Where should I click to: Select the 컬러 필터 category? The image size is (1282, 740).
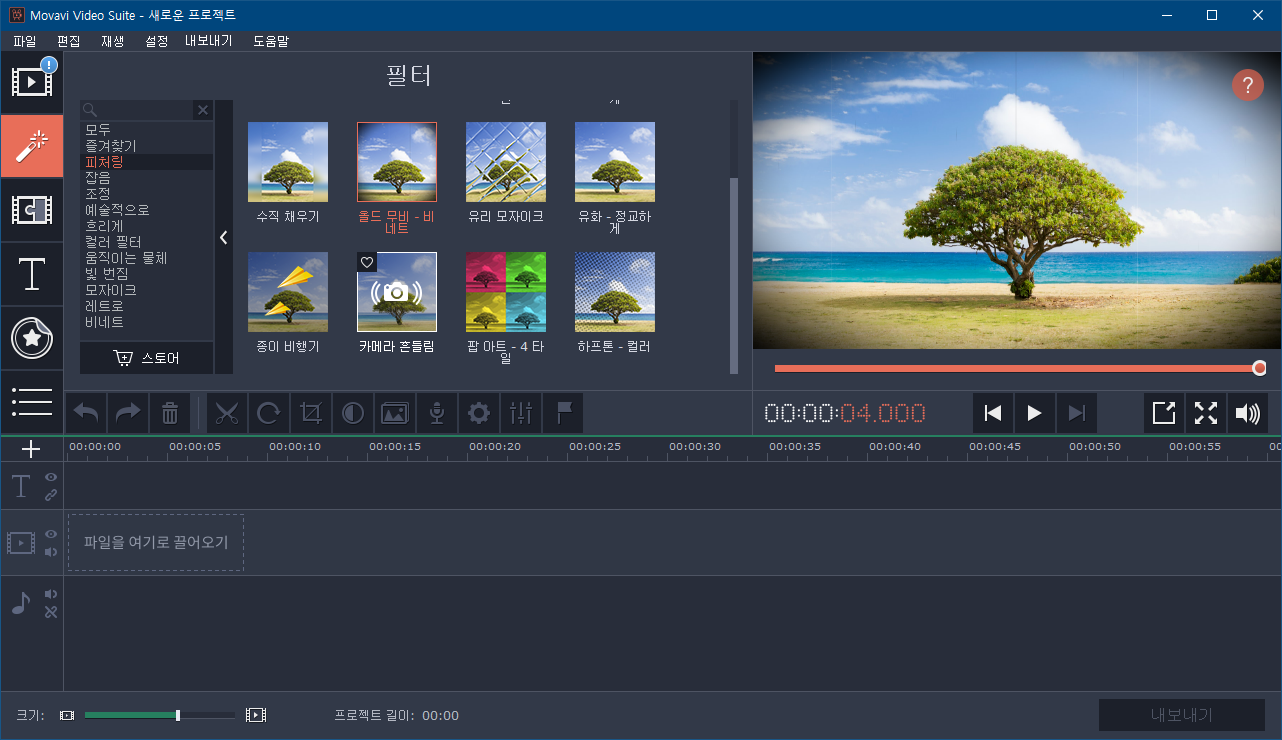pyautogui.click(x=146, y=242)
